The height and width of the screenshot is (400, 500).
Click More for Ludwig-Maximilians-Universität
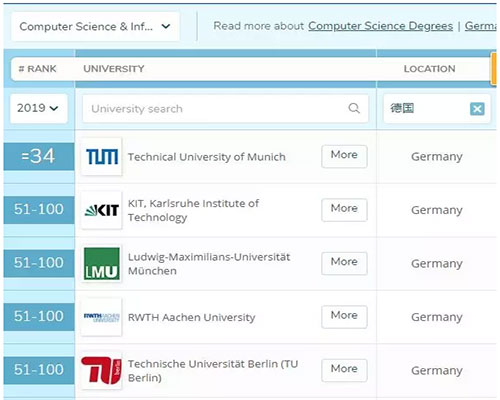coord(344,263)
